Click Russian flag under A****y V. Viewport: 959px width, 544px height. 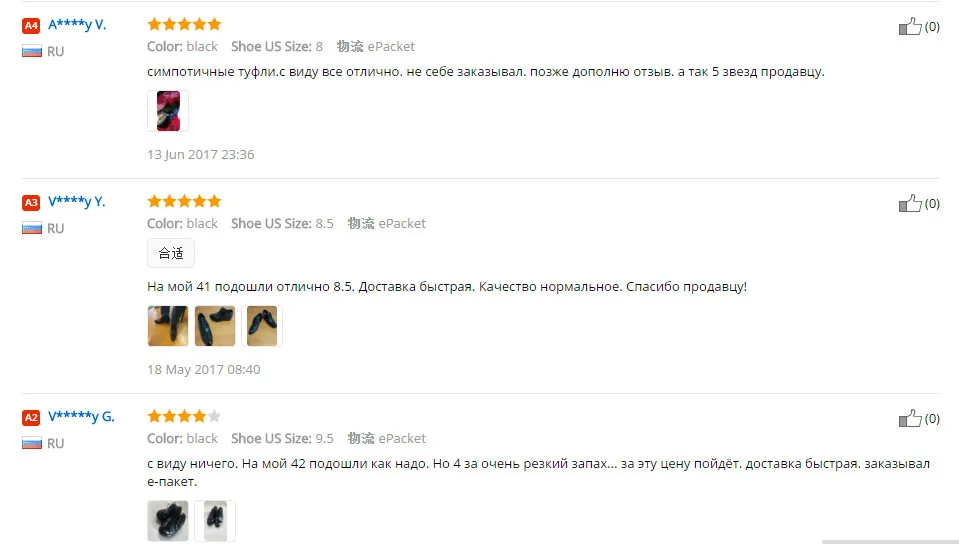pyautogui.click(x=32, y=51)
